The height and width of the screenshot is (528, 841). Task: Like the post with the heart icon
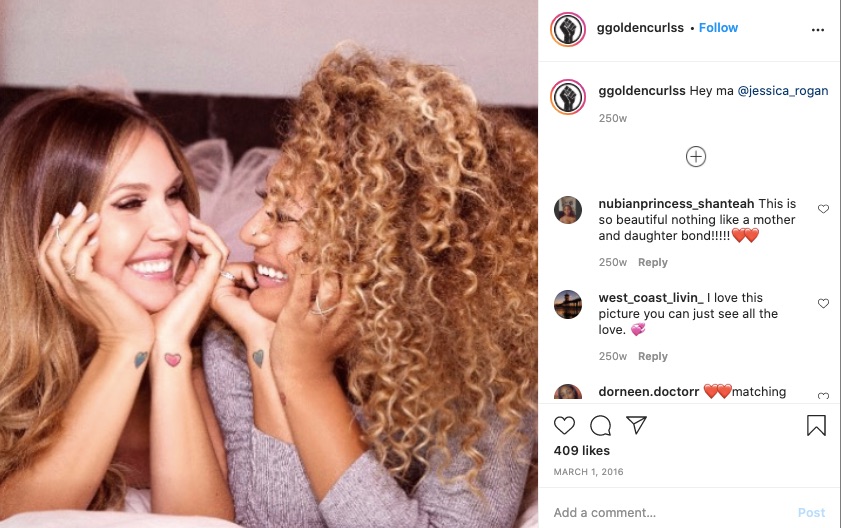coord(564,426)
